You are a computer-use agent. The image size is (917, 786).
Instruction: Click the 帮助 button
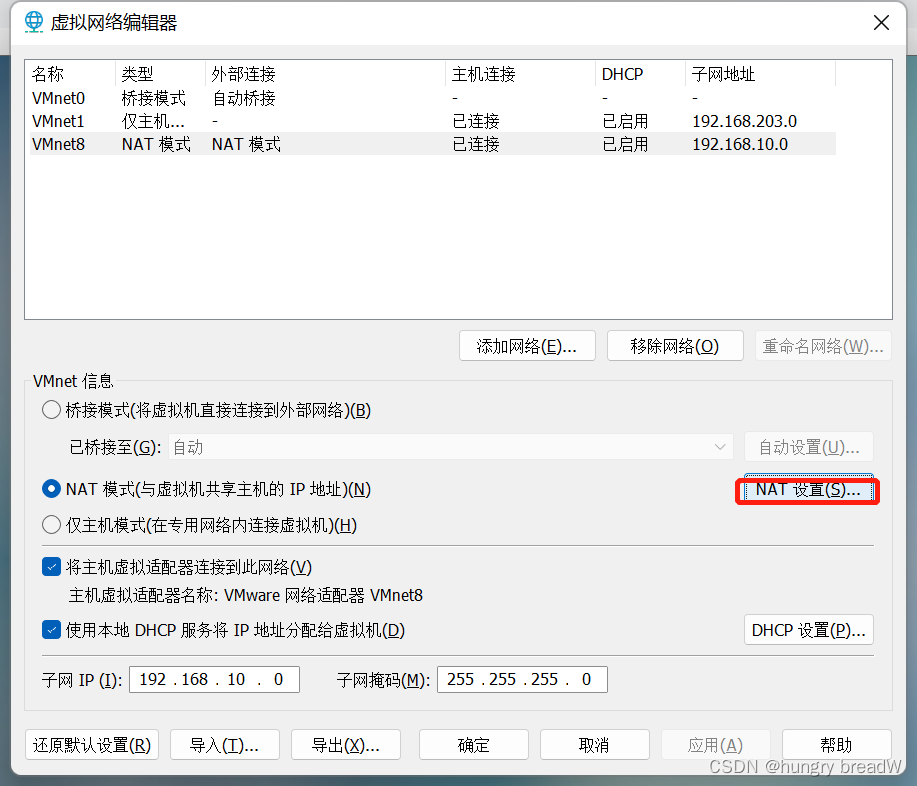point(836,744)
